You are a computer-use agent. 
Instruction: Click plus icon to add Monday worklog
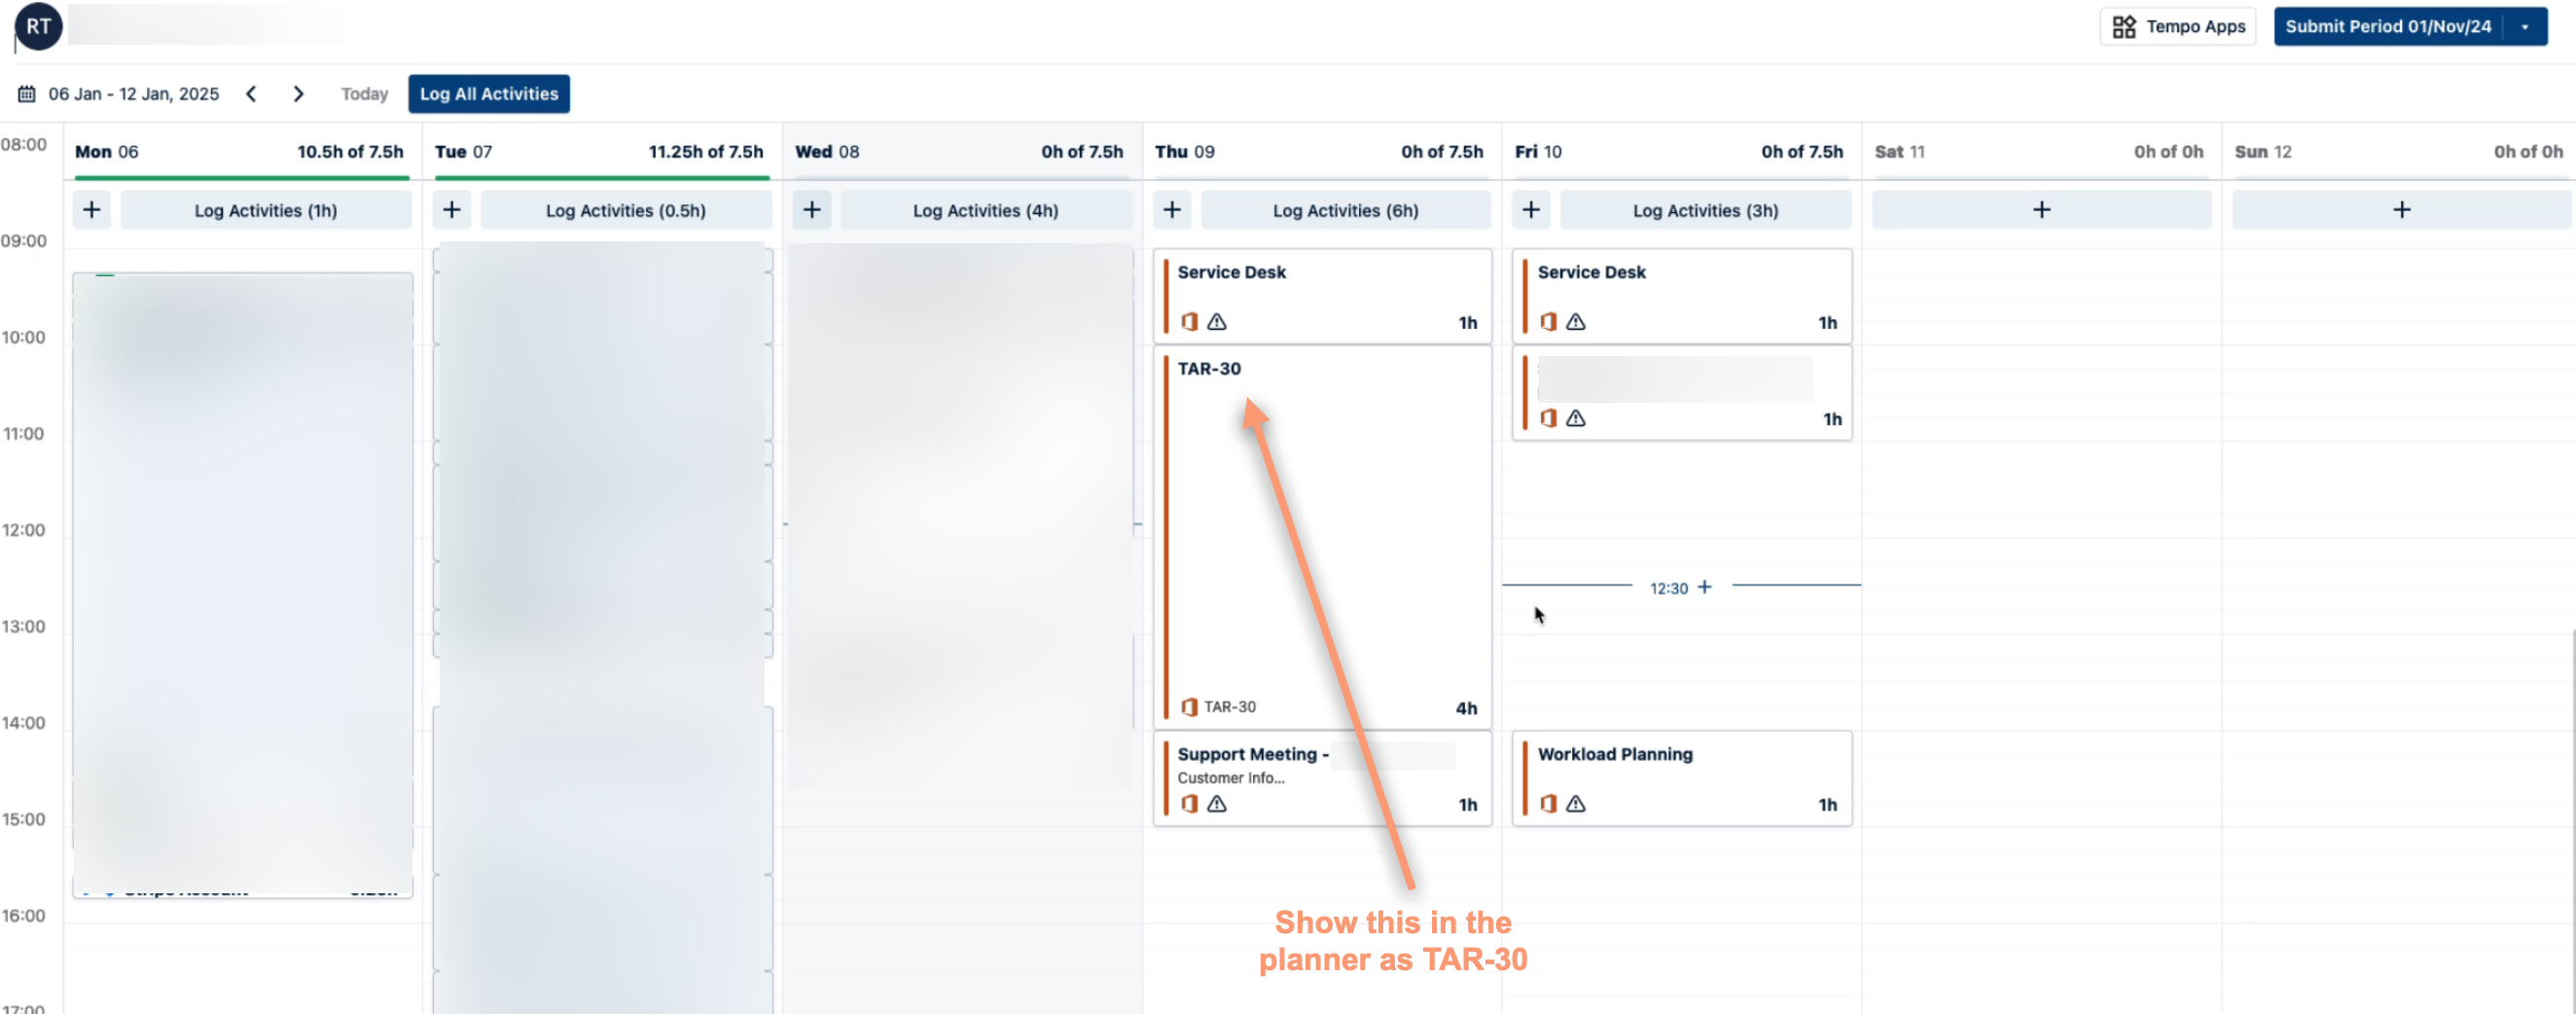92,210
